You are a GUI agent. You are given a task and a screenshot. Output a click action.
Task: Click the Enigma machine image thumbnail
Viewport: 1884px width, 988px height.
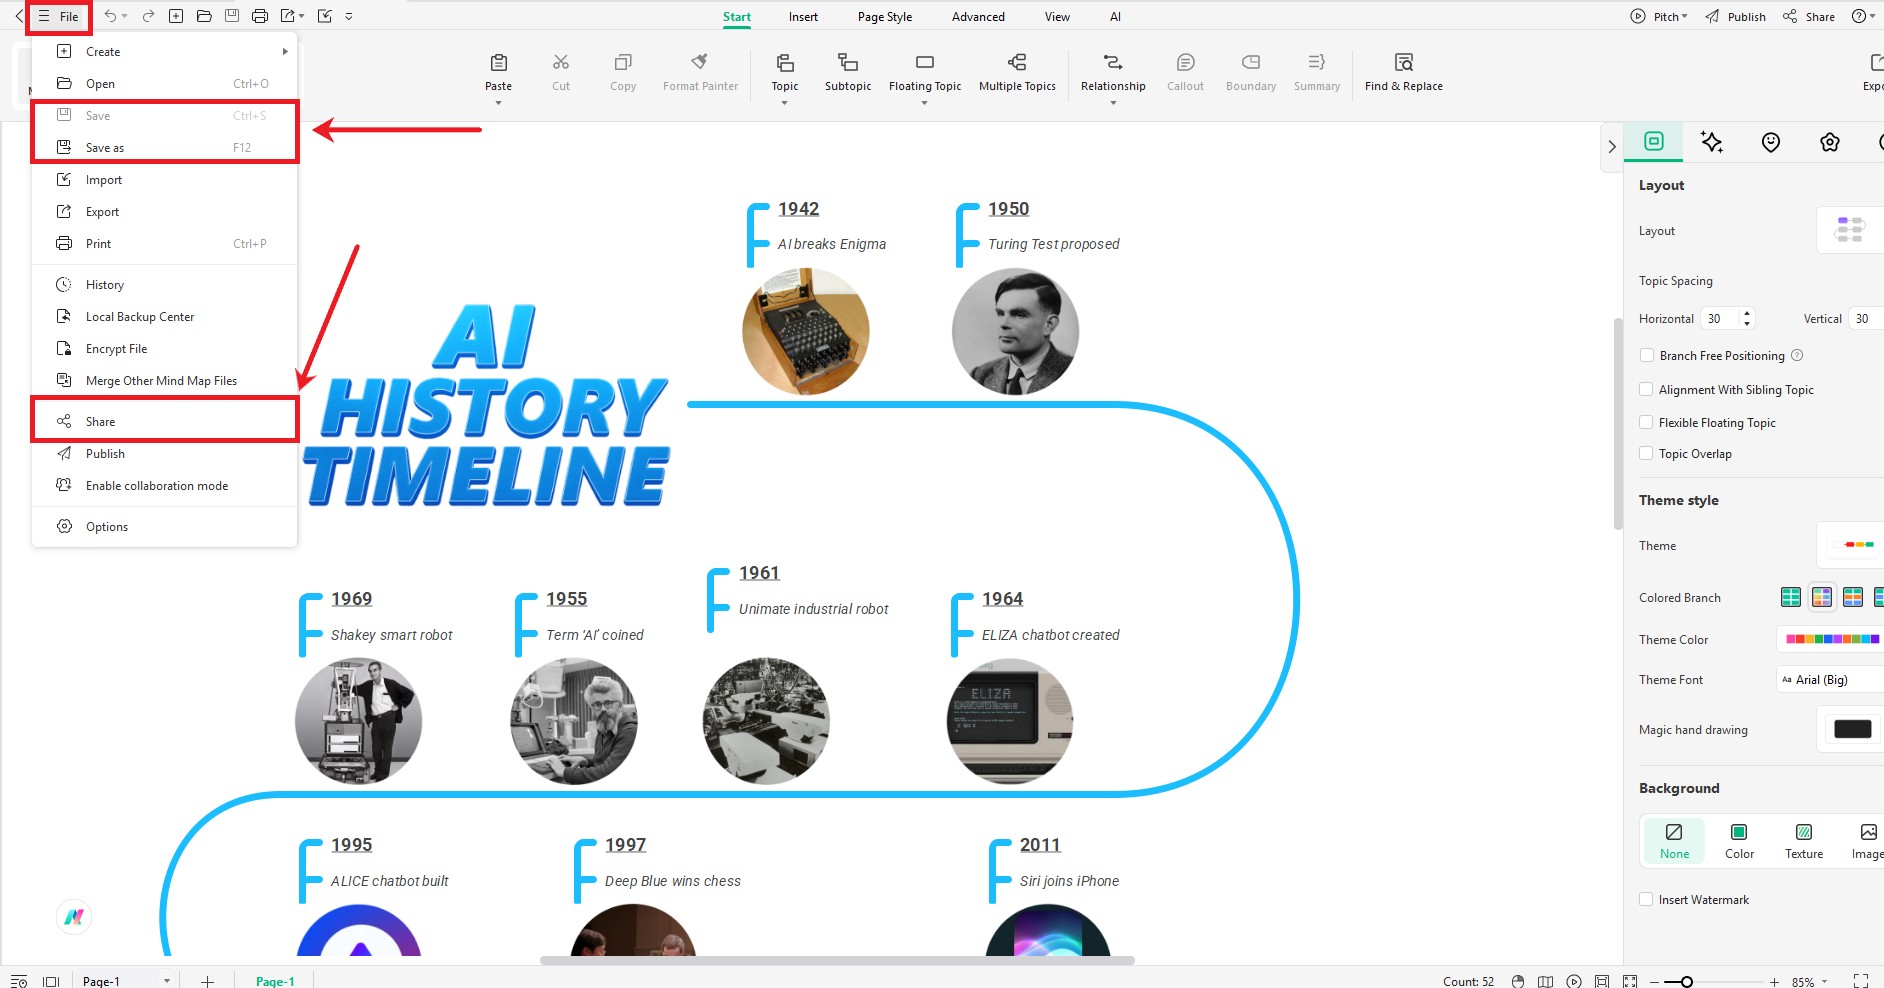pyautogui.click(x=806, y=331)
